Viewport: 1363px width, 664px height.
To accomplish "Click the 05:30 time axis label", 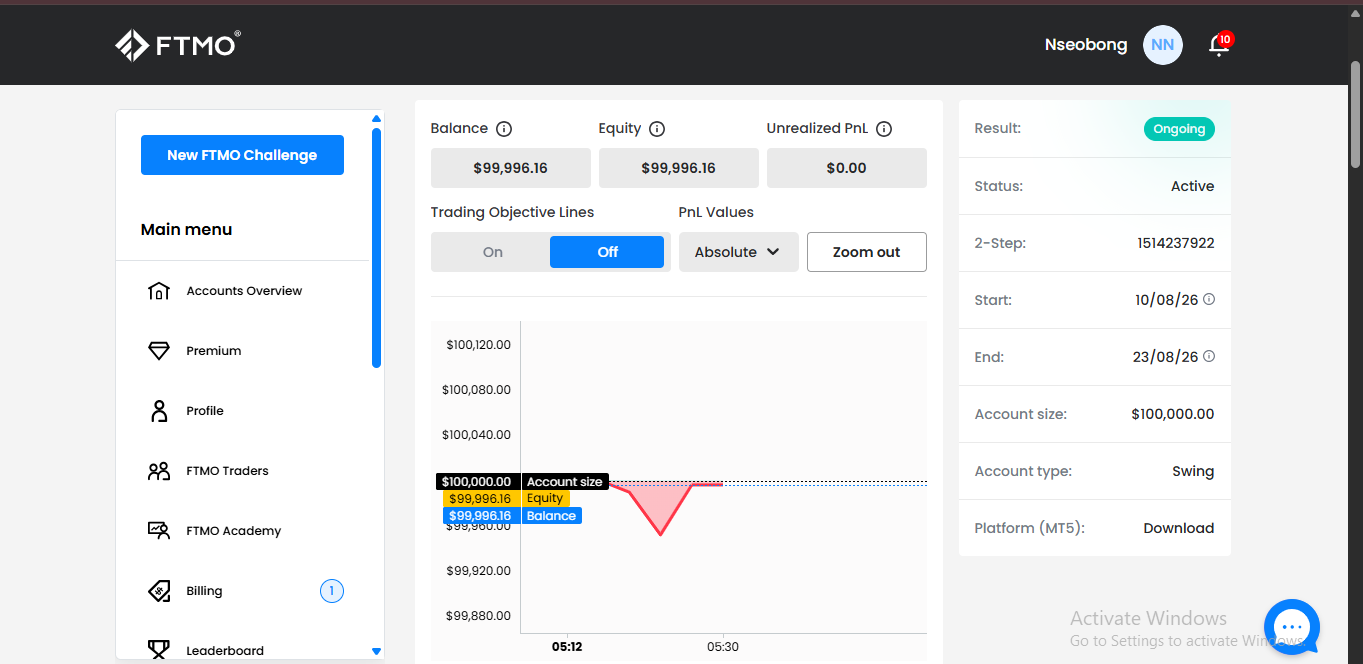I will pyautogui.click(x=723, y=647).
